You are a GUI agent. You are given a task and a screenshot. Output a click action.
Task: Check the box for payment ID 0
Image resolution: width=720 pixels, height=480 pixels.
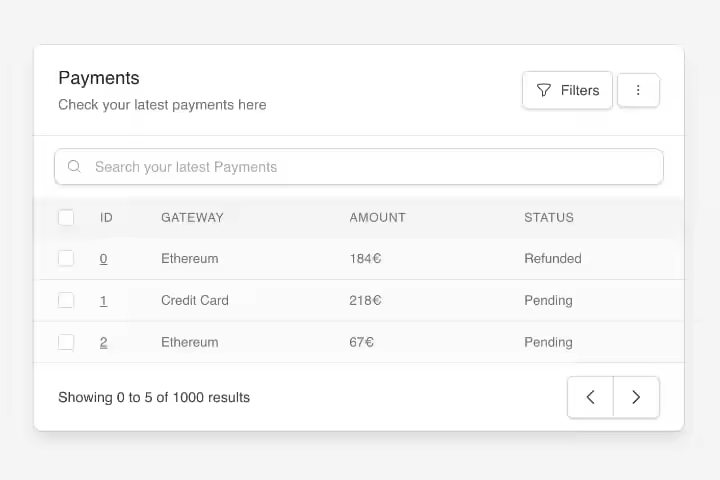point(66,258)
